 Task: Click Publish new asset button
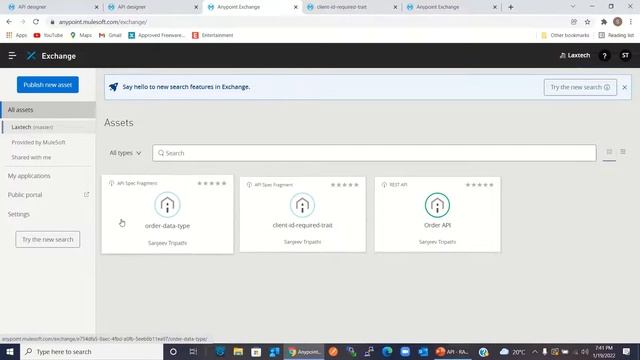point(48,85)
